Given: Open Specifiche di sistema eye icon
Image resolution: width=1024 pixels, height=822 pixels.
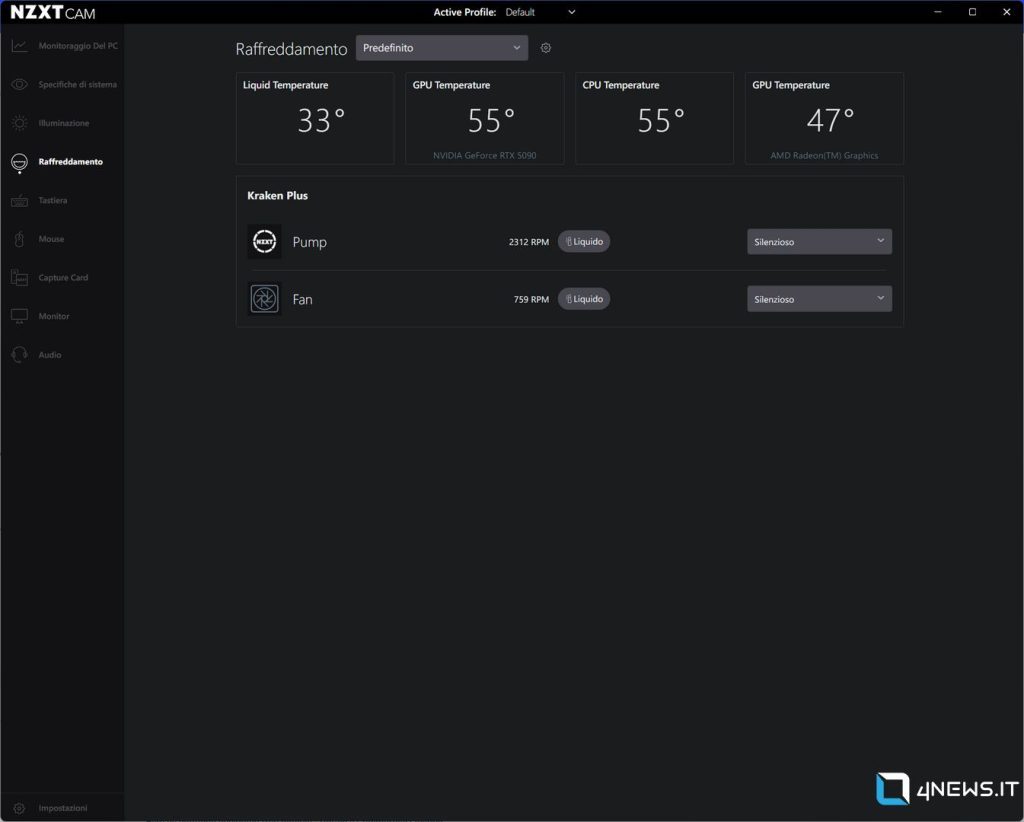Looking at the screenshot, I should (x=19, y=85).
